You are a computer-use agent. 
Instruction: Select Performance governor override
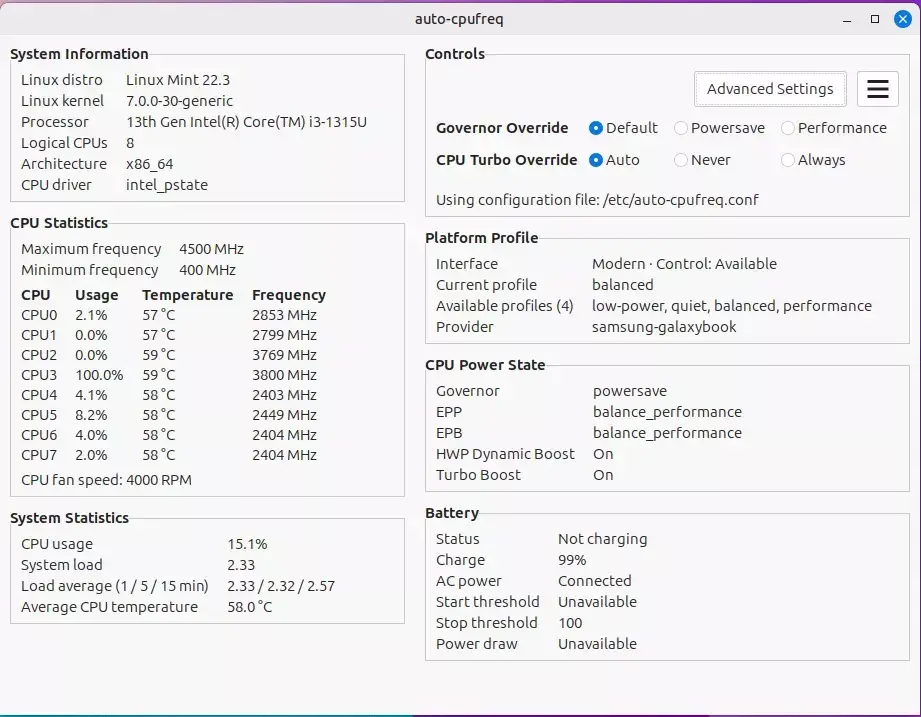(x=833, y=128)
